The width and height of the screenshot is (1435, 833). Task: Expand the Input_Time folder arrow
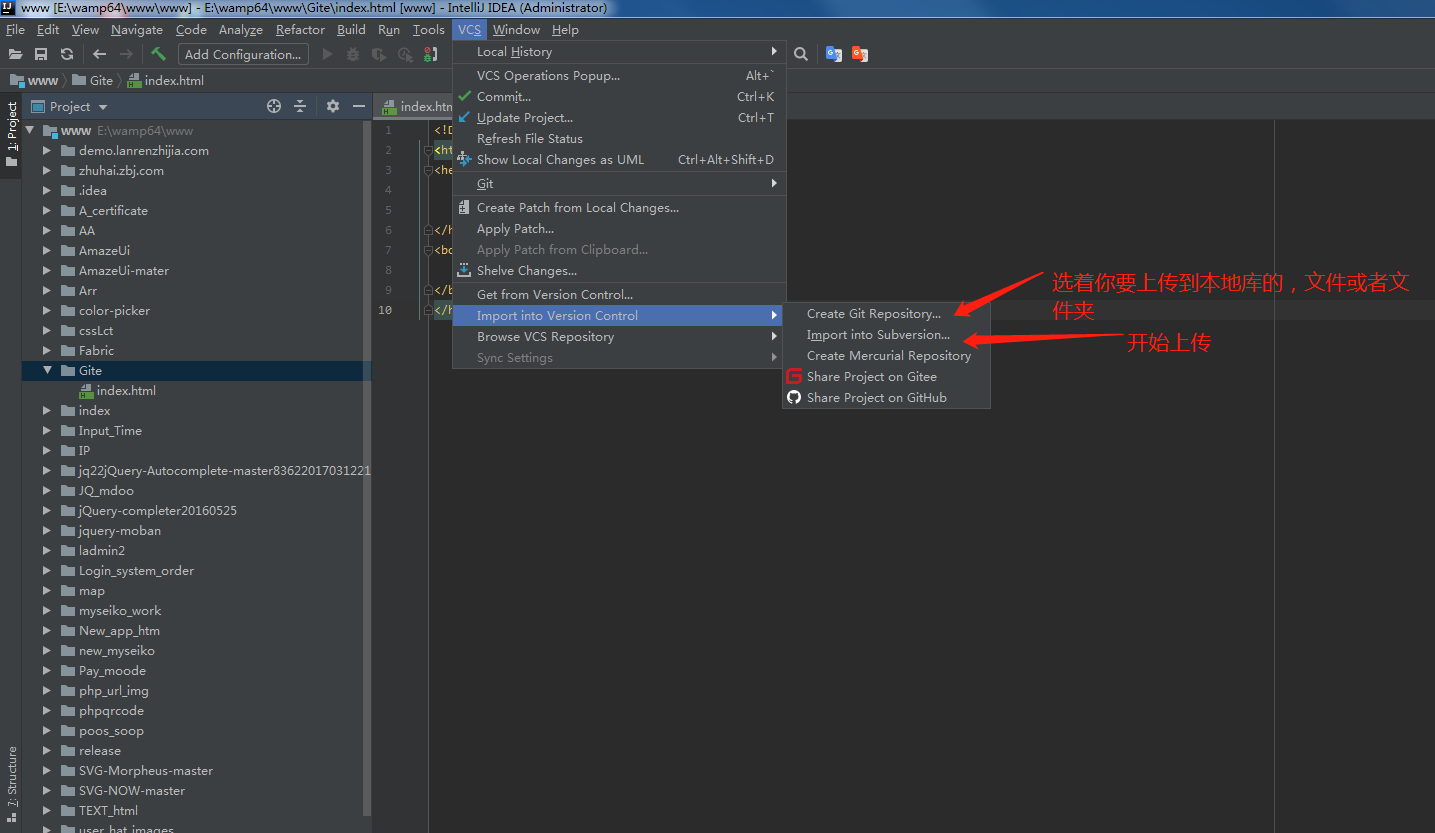pyautogui.click(x=47, y=430)
